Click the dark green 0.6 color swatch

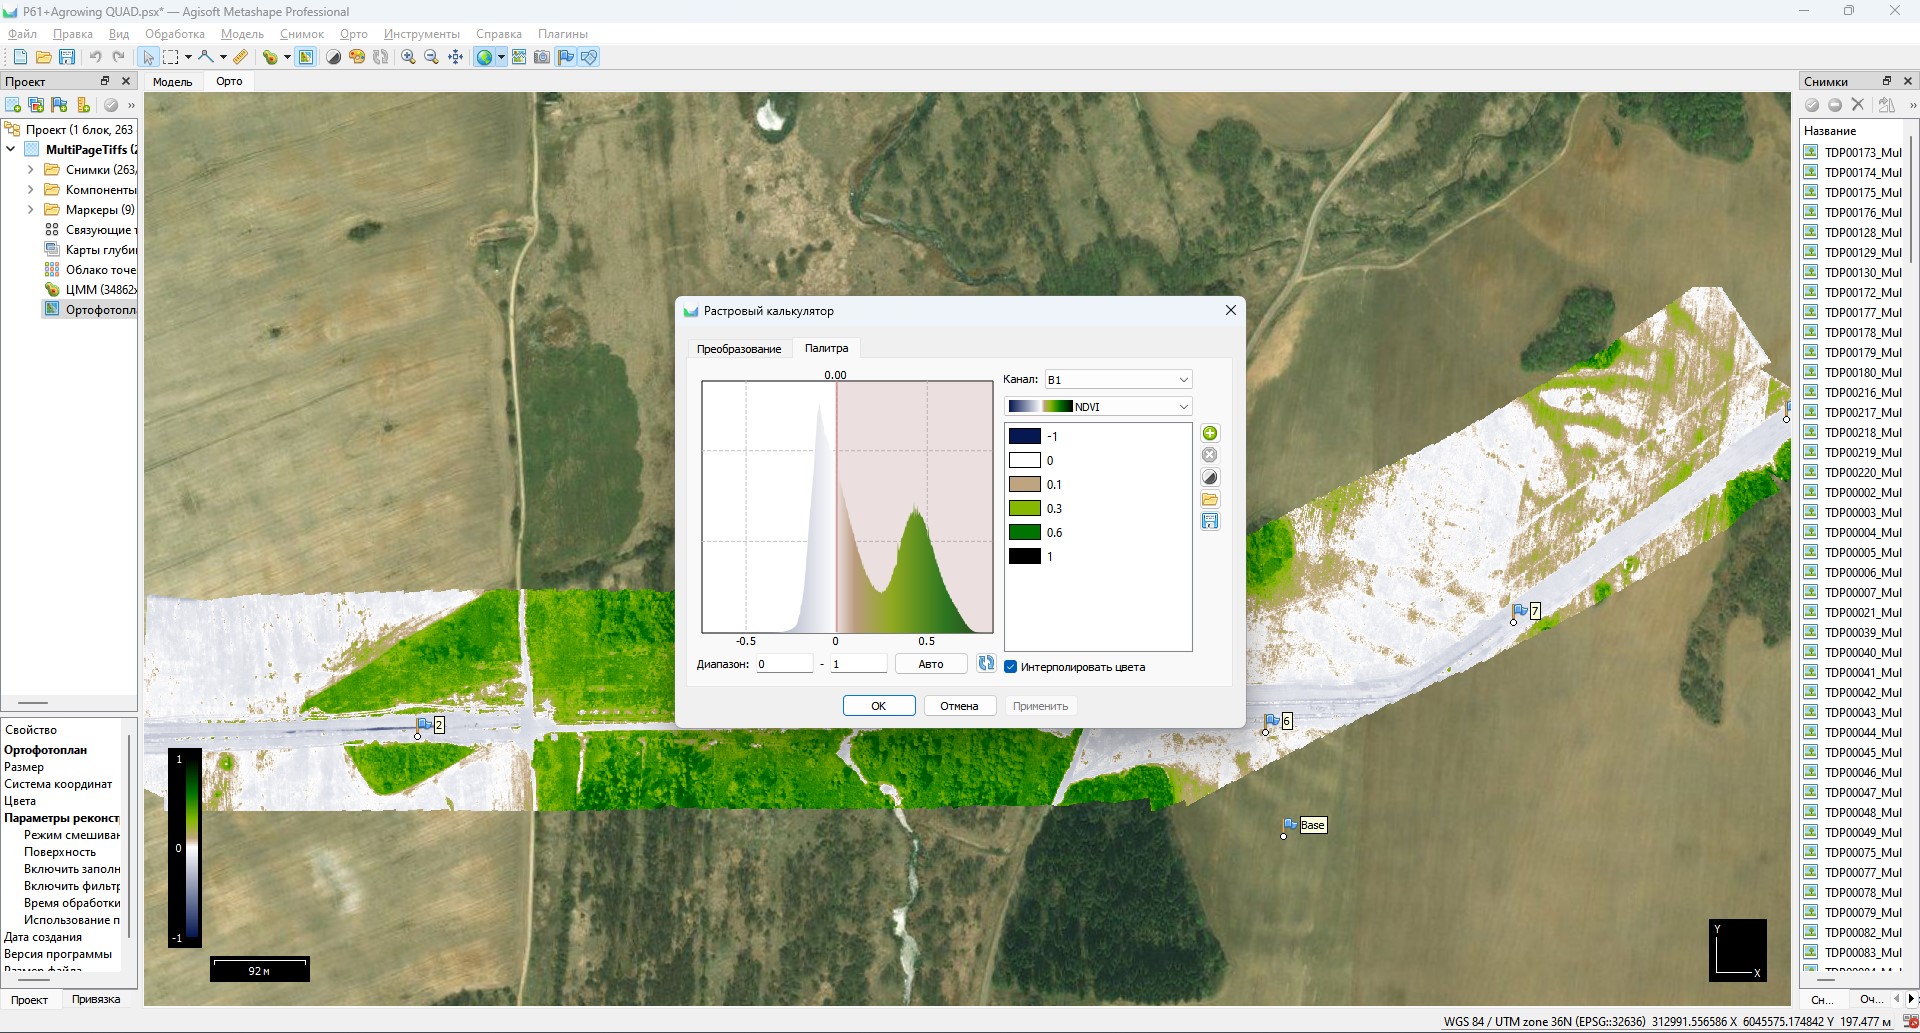1025,532
